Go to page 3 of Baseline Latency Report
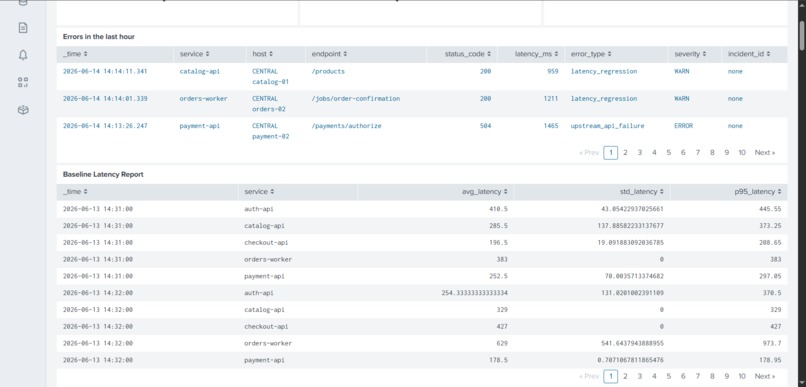The width and height of the screenshot is (806, 387). click(640, 376)
